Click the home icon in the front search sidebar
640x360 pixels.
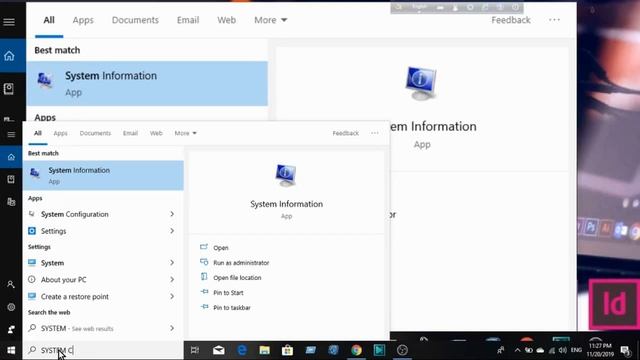(x=11, y=157)
